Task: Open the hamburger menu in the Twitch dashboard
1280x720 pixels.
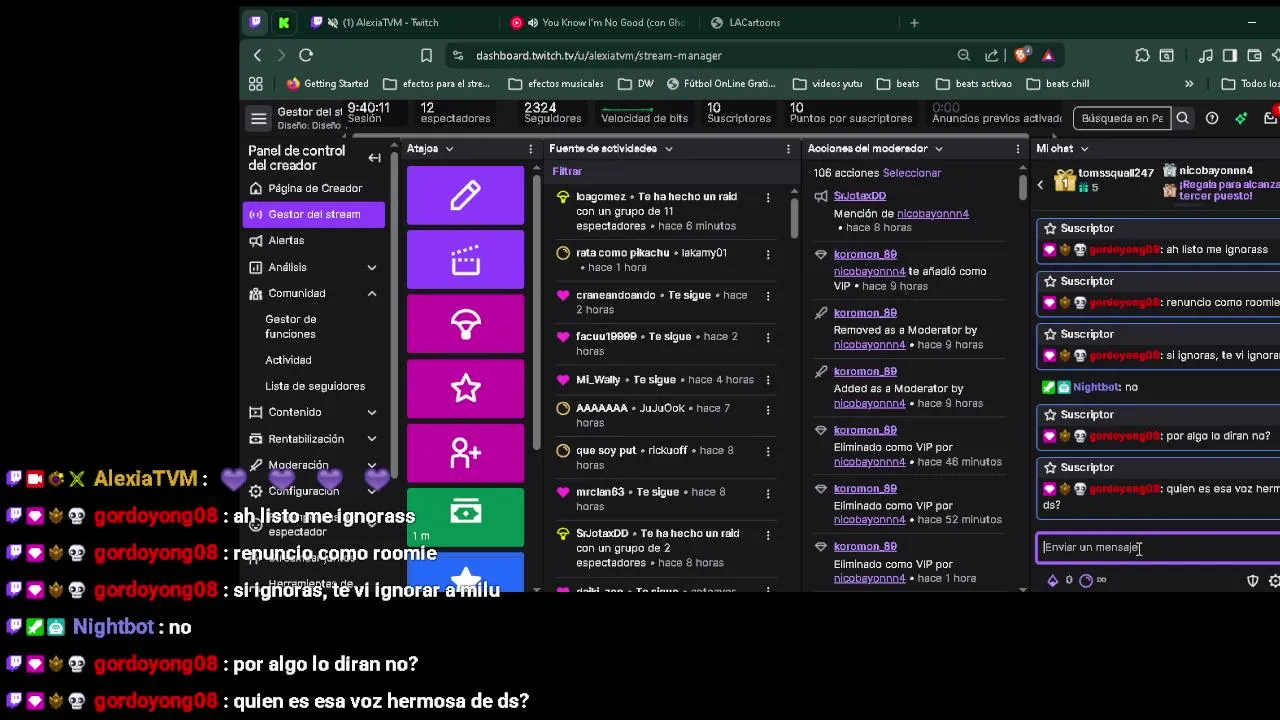Action: pos(259,119)
